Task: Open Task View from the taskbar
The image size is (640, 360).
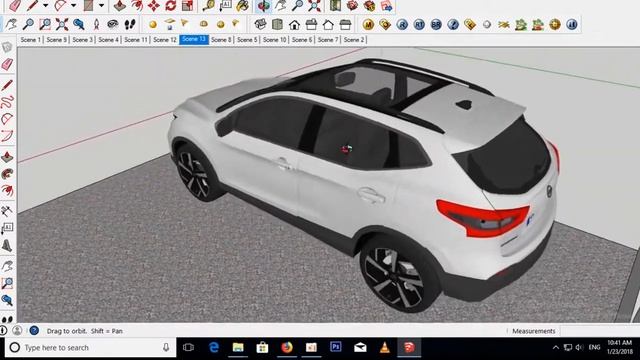Action: click(189, 347)
